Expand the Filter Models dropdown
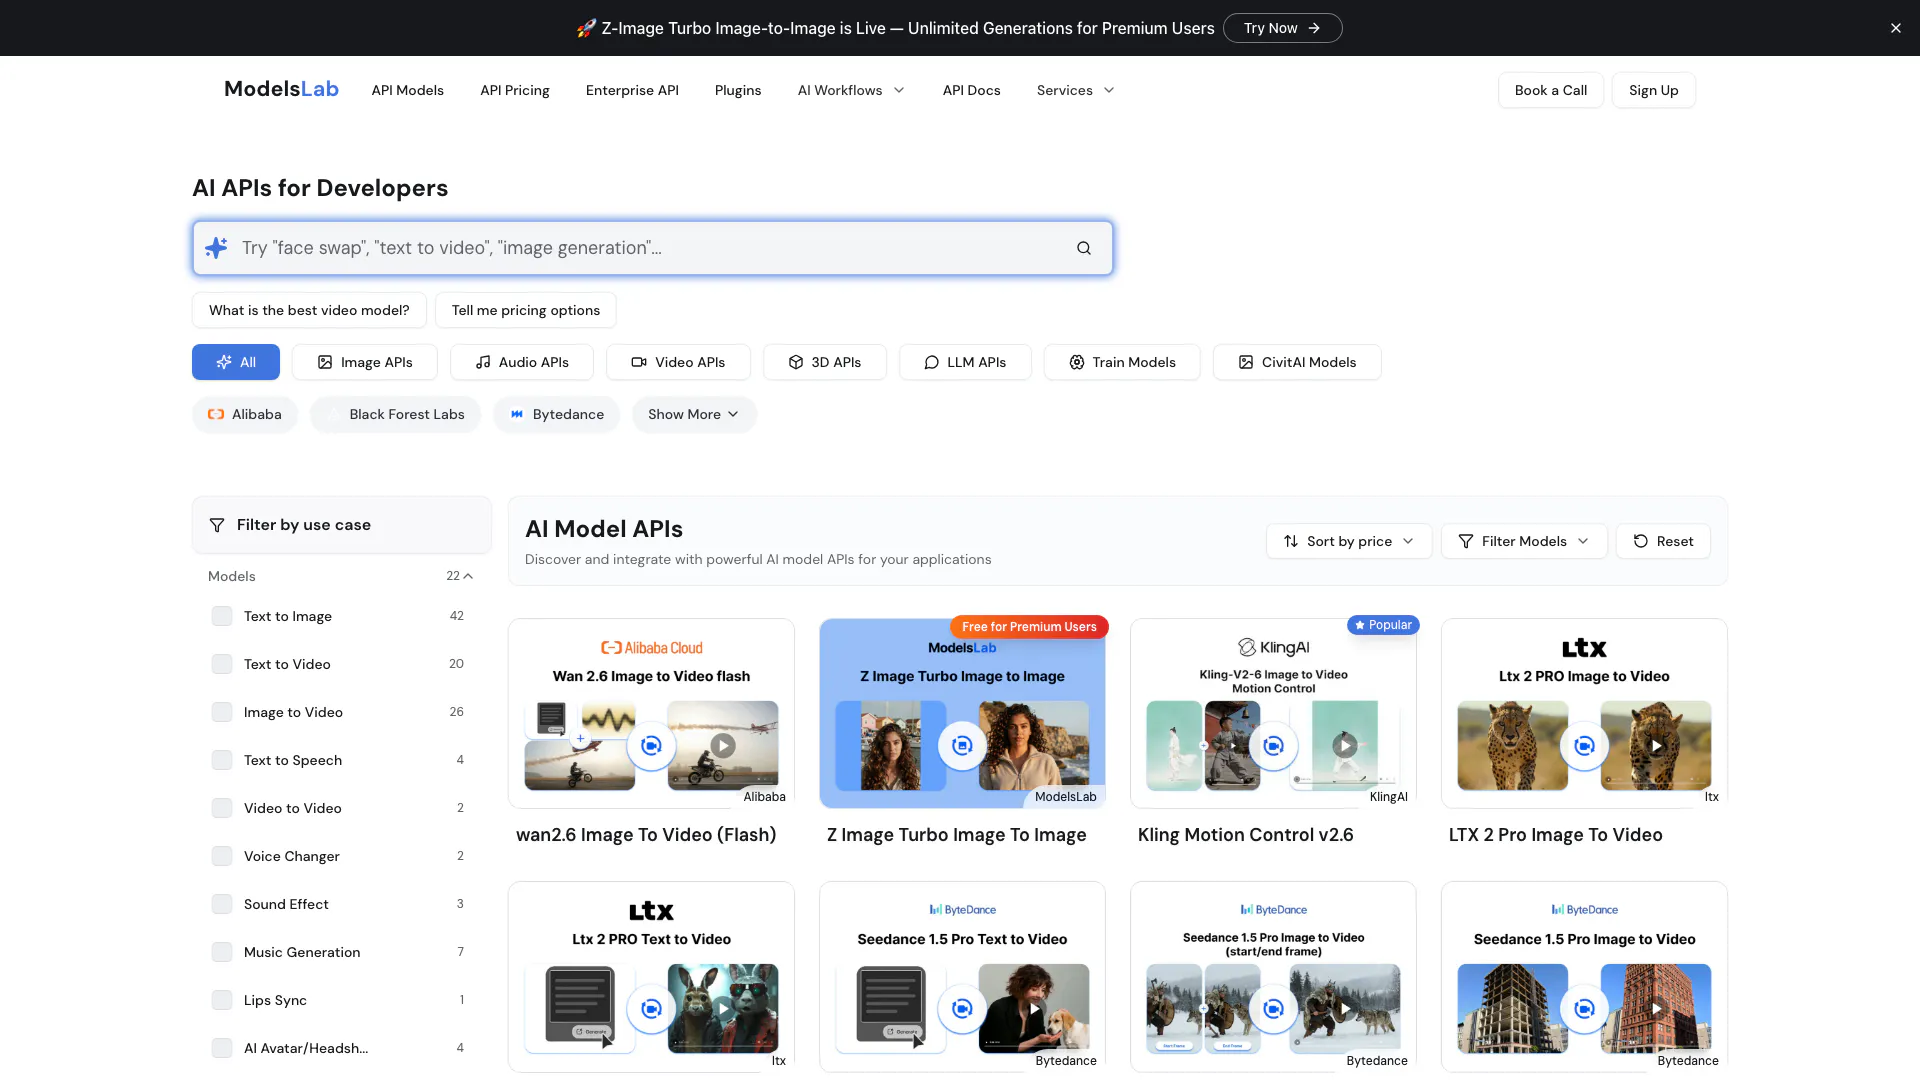This screenshot has height=1080, width=1920. point(1523,541)
